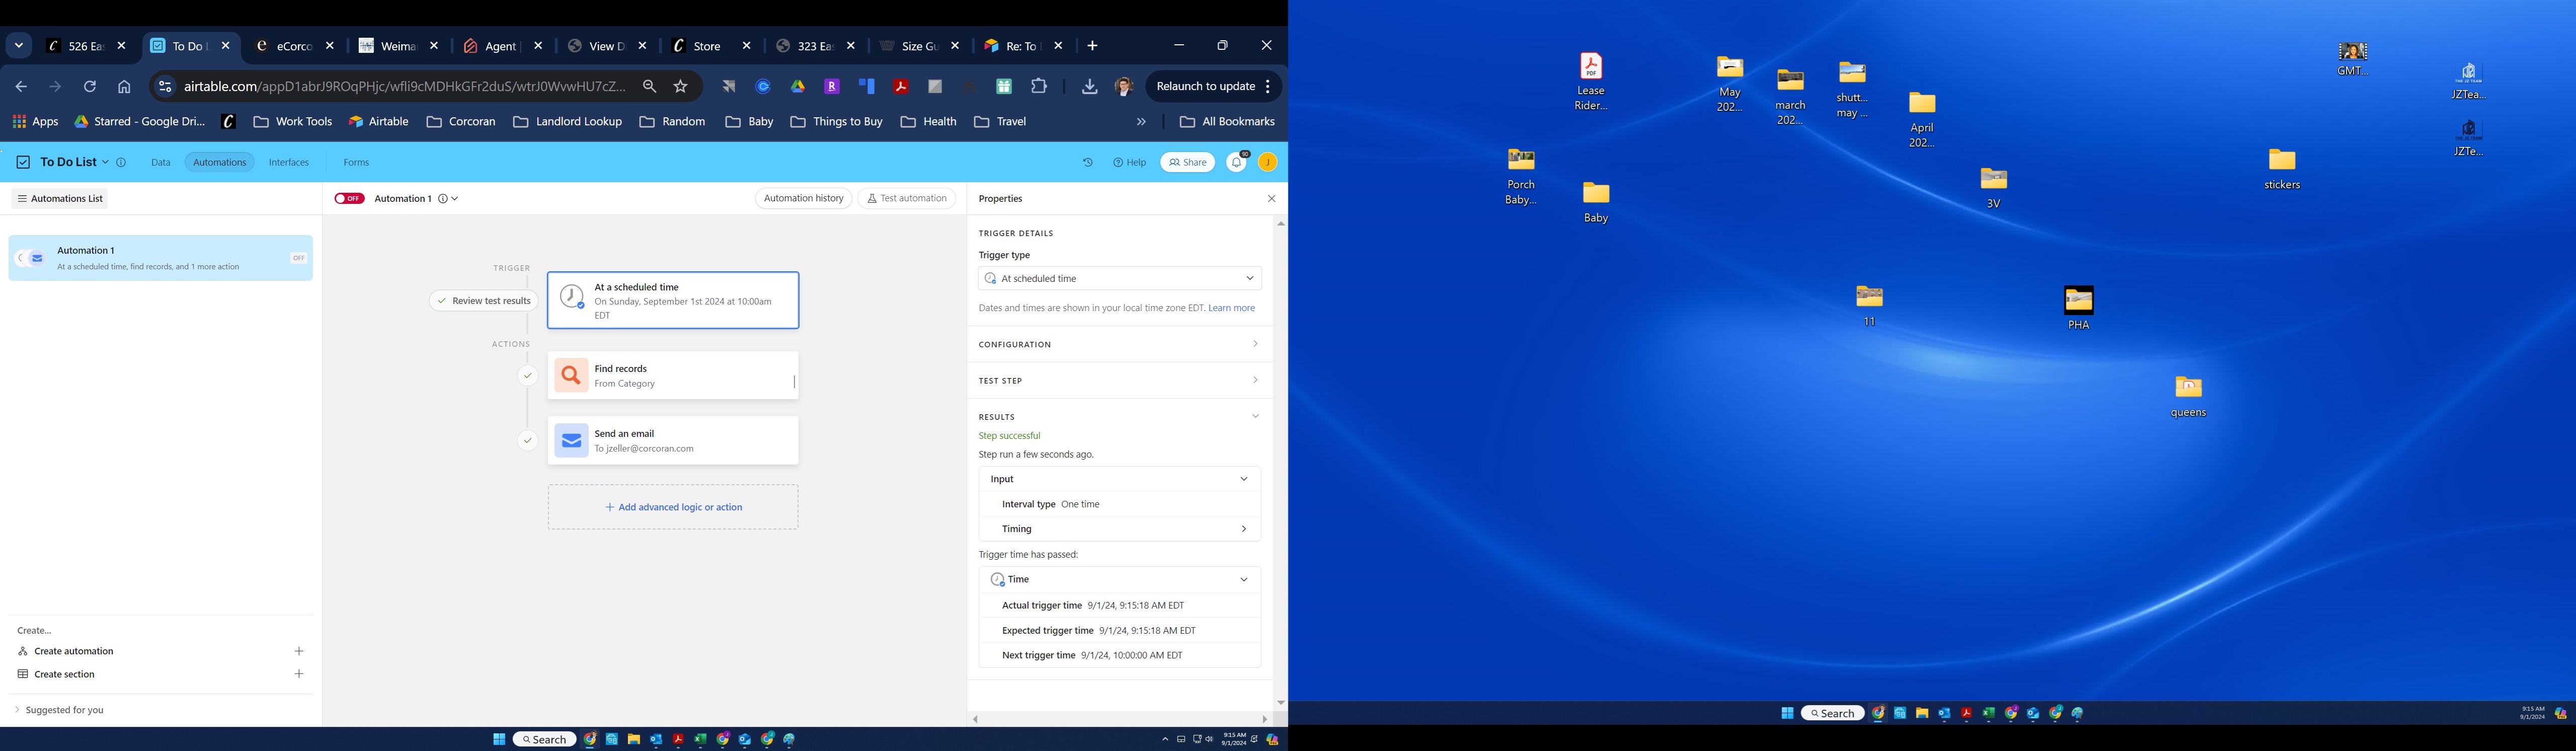Reload the page in Chrome
The image size is (2576, 751).
[90, 87]
